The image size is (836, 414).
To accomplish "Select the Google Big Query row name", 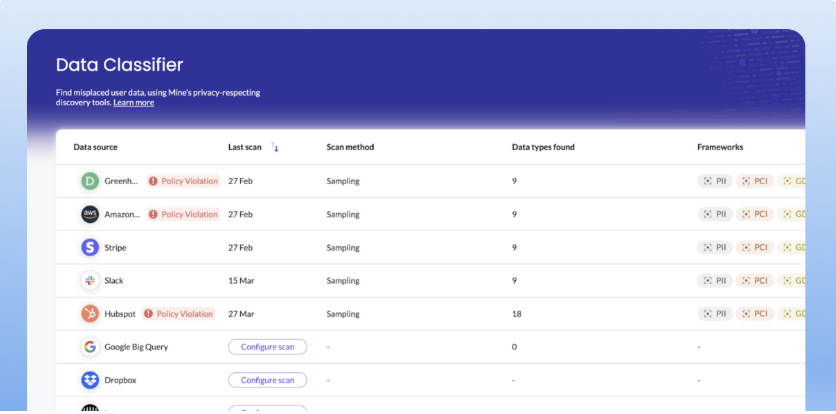I will (136, 347).
